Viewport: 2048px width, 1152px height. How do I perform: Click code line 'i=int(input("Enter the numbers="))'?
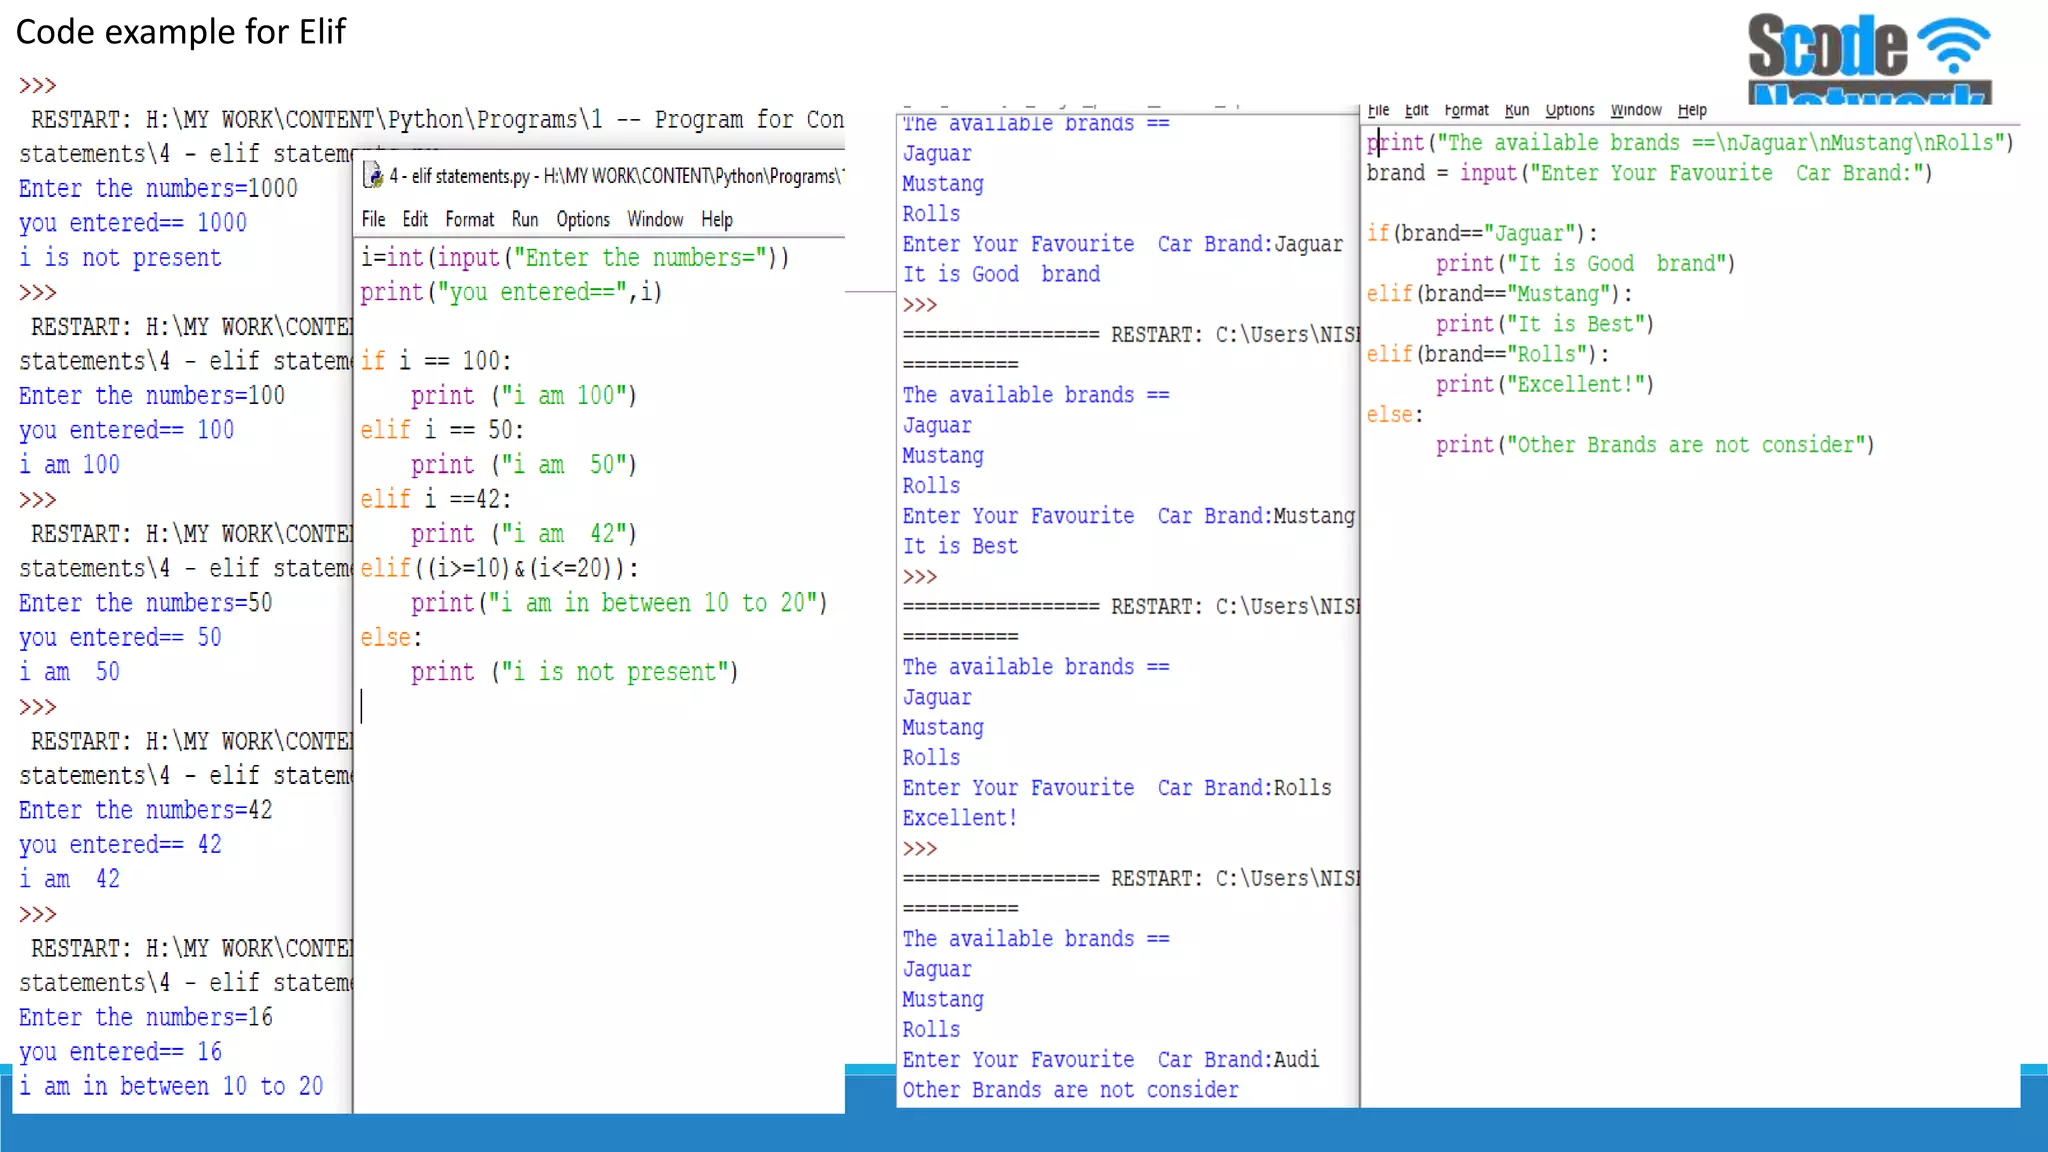(x=575, y=258)
